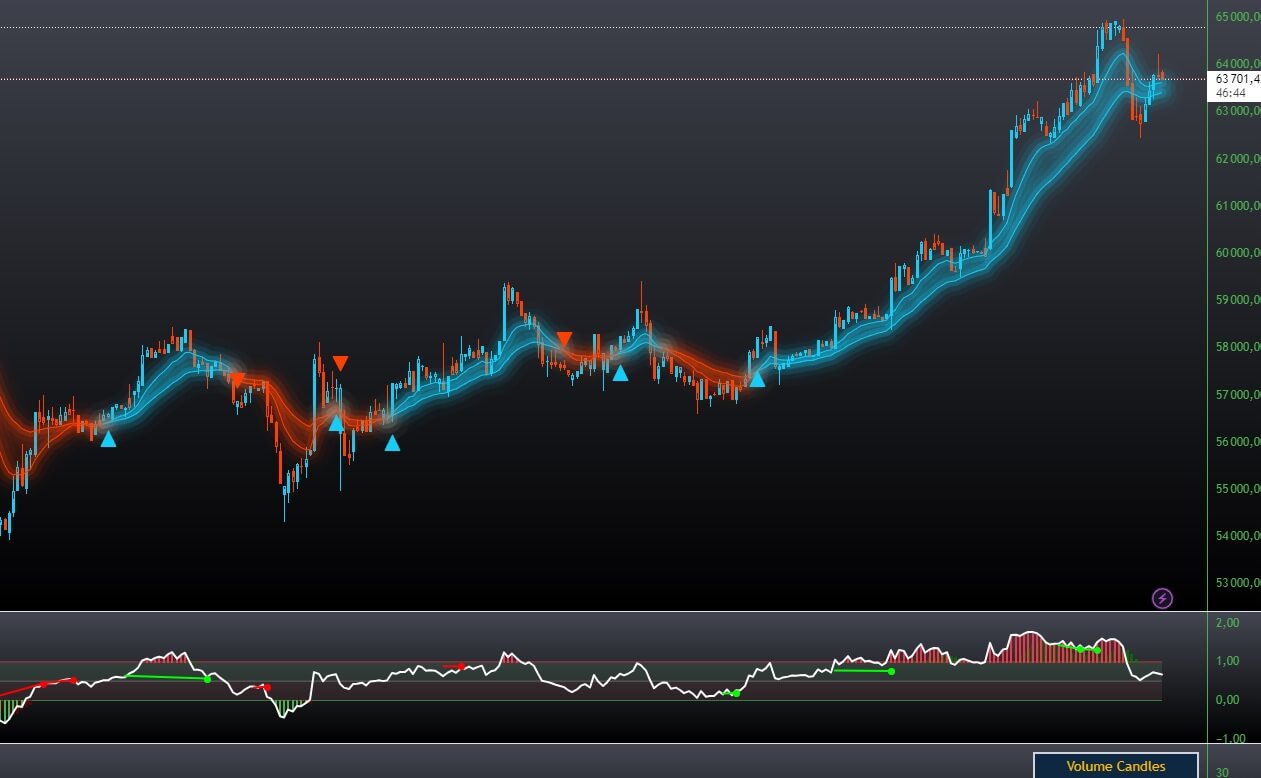
Task: Select the leftmost blue up-triangle buy signal
Action: (x=108, y=439)
